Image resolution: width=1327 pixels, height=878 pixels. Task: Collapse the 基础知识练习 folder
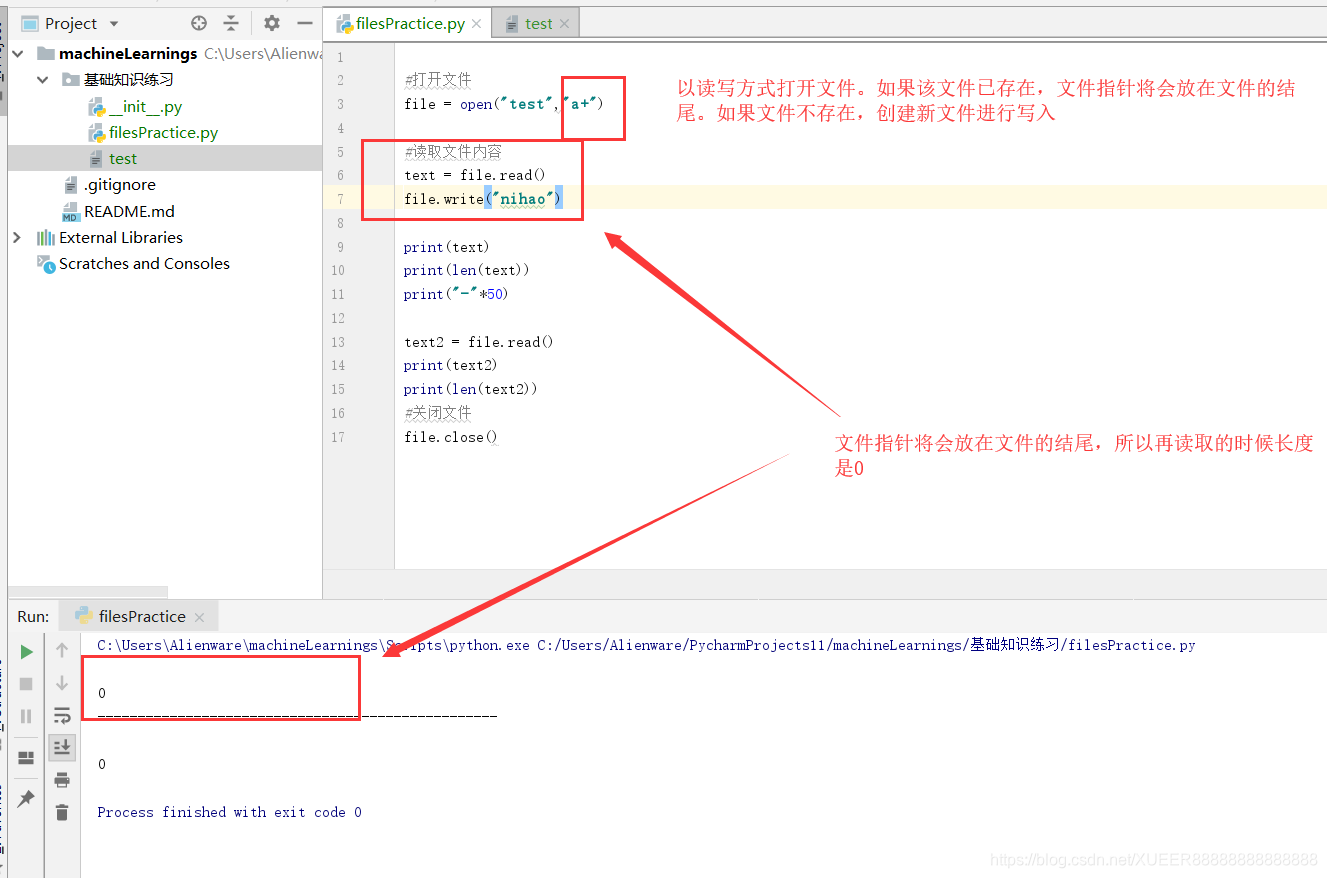[x=43, y=80]
